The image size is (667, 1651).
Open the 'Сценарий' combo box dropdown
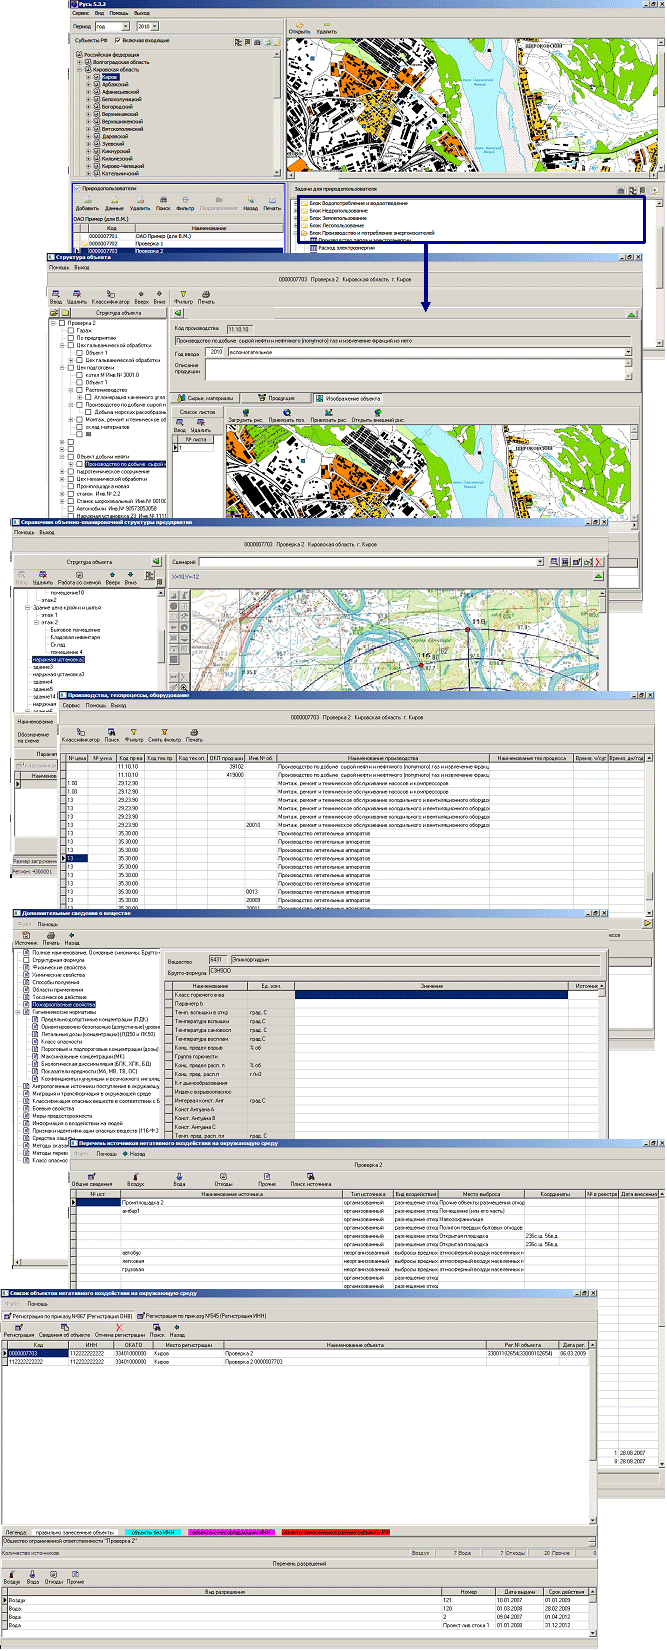point(541,562)
